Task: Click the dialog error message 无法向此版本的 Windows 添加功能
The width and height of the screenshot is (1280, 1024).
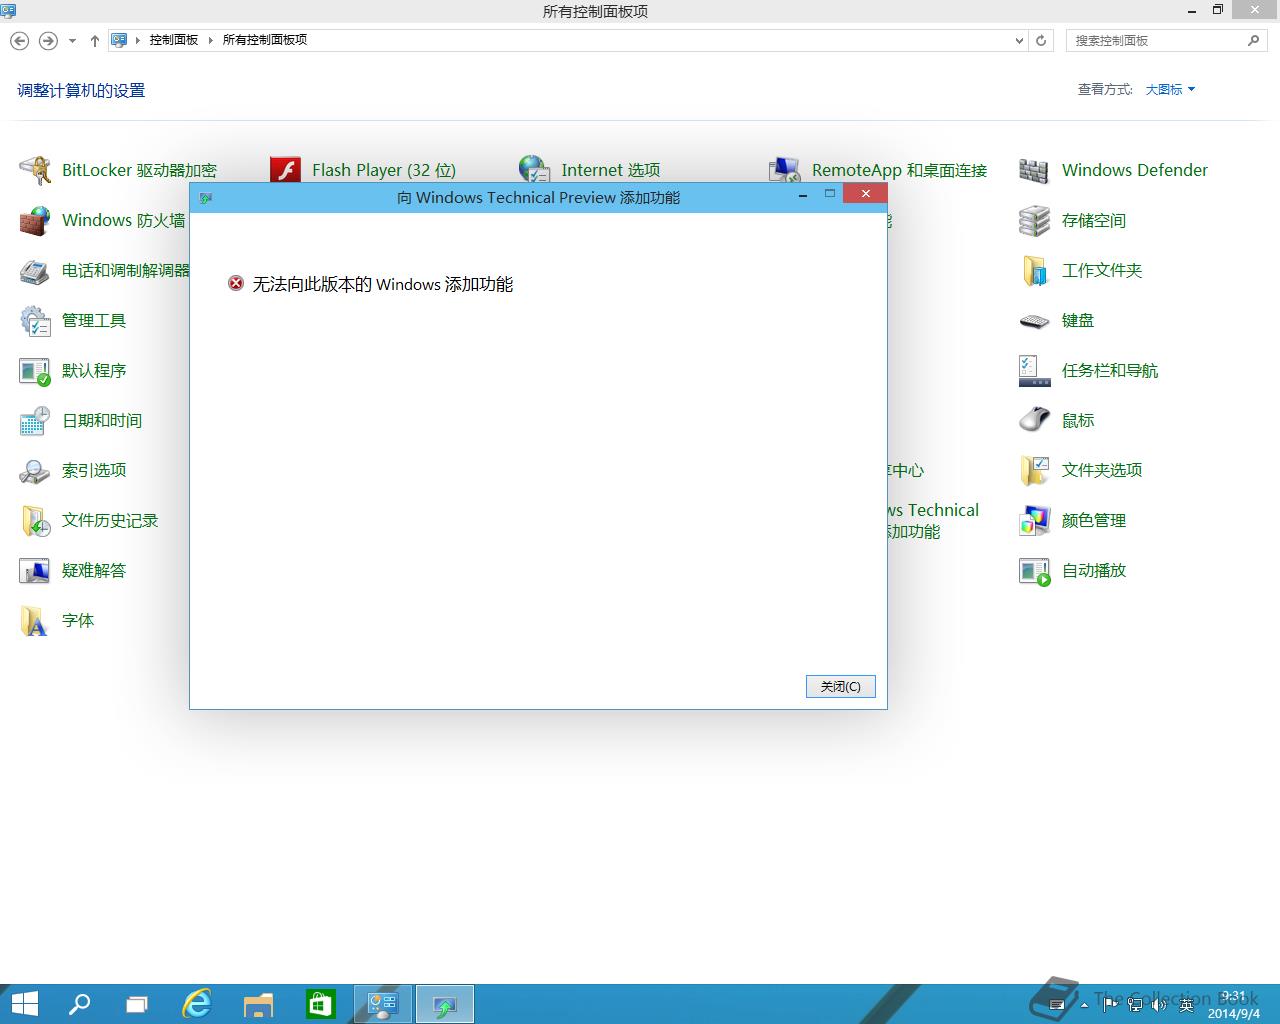Action: tap(382, 284)
